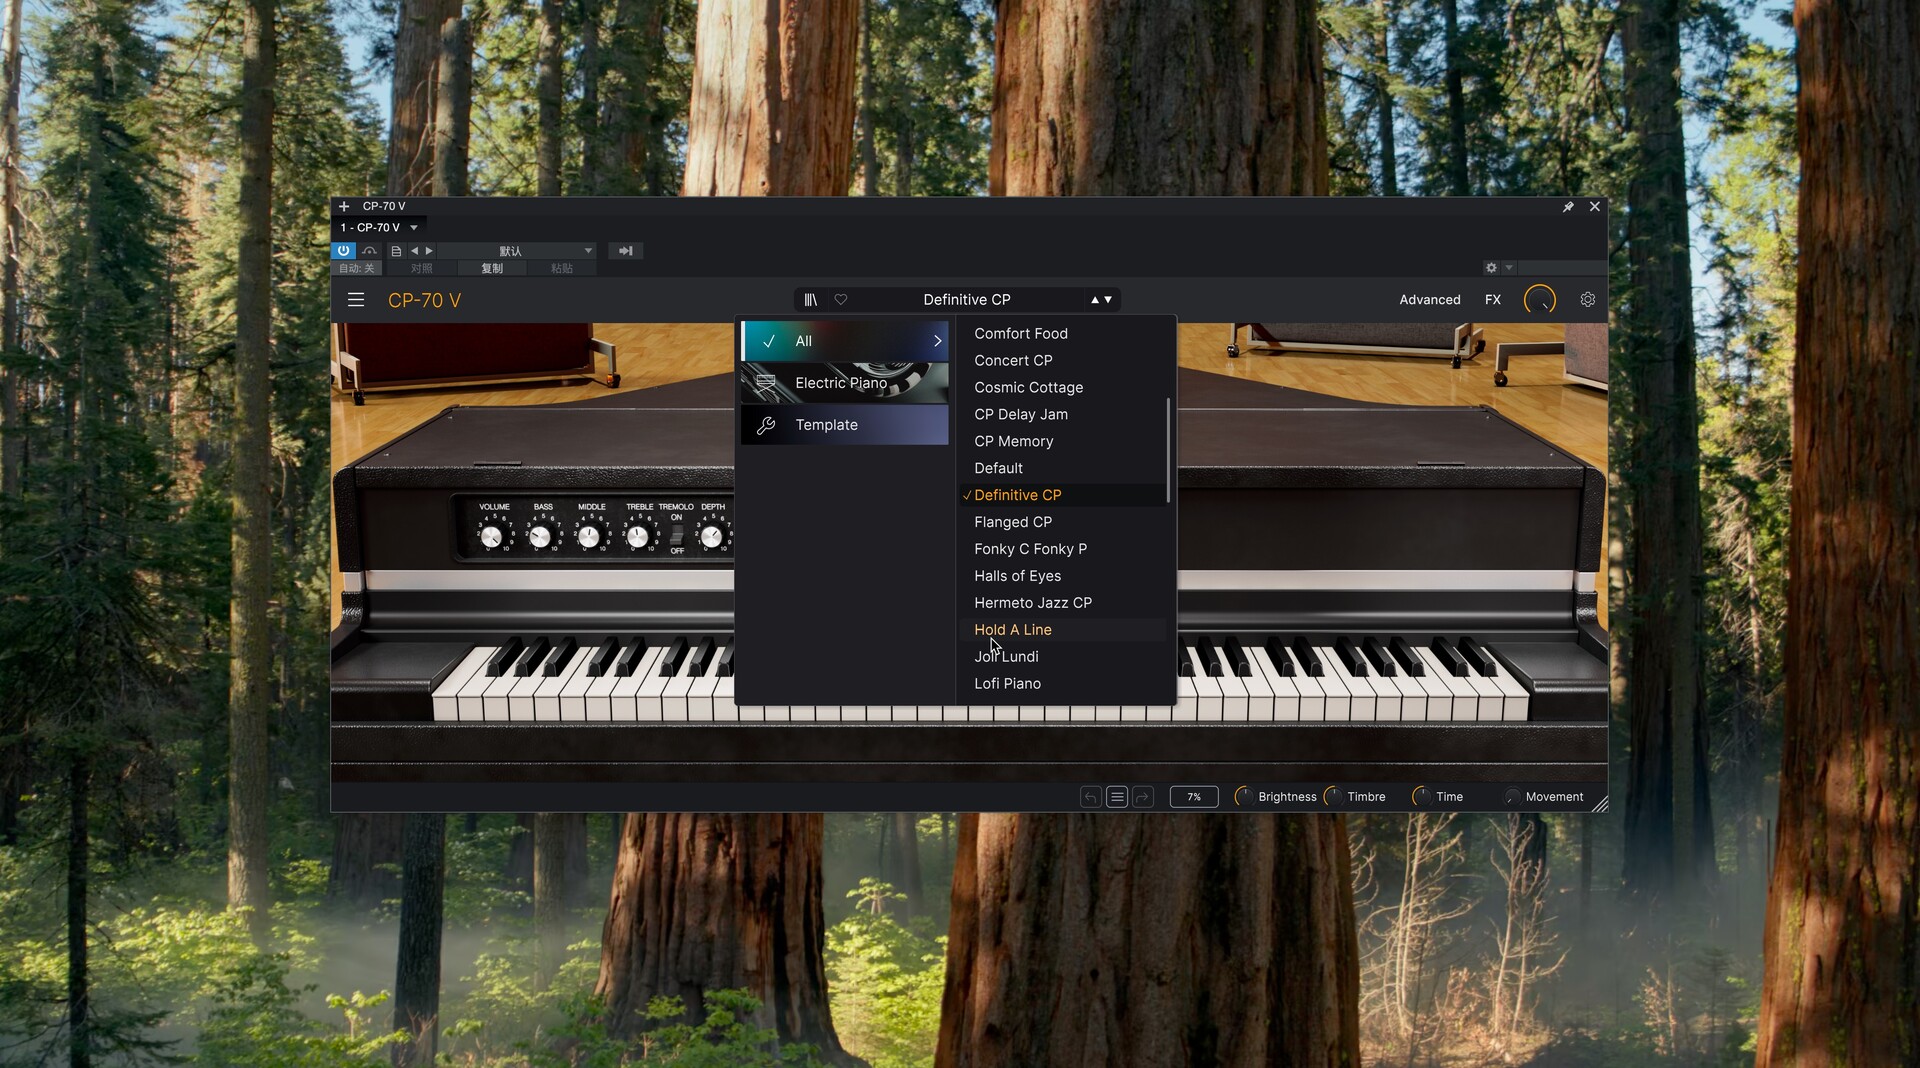Load the Default preset
This screenshot has height=1068, width=1920.
click(x=1063, y=468)
